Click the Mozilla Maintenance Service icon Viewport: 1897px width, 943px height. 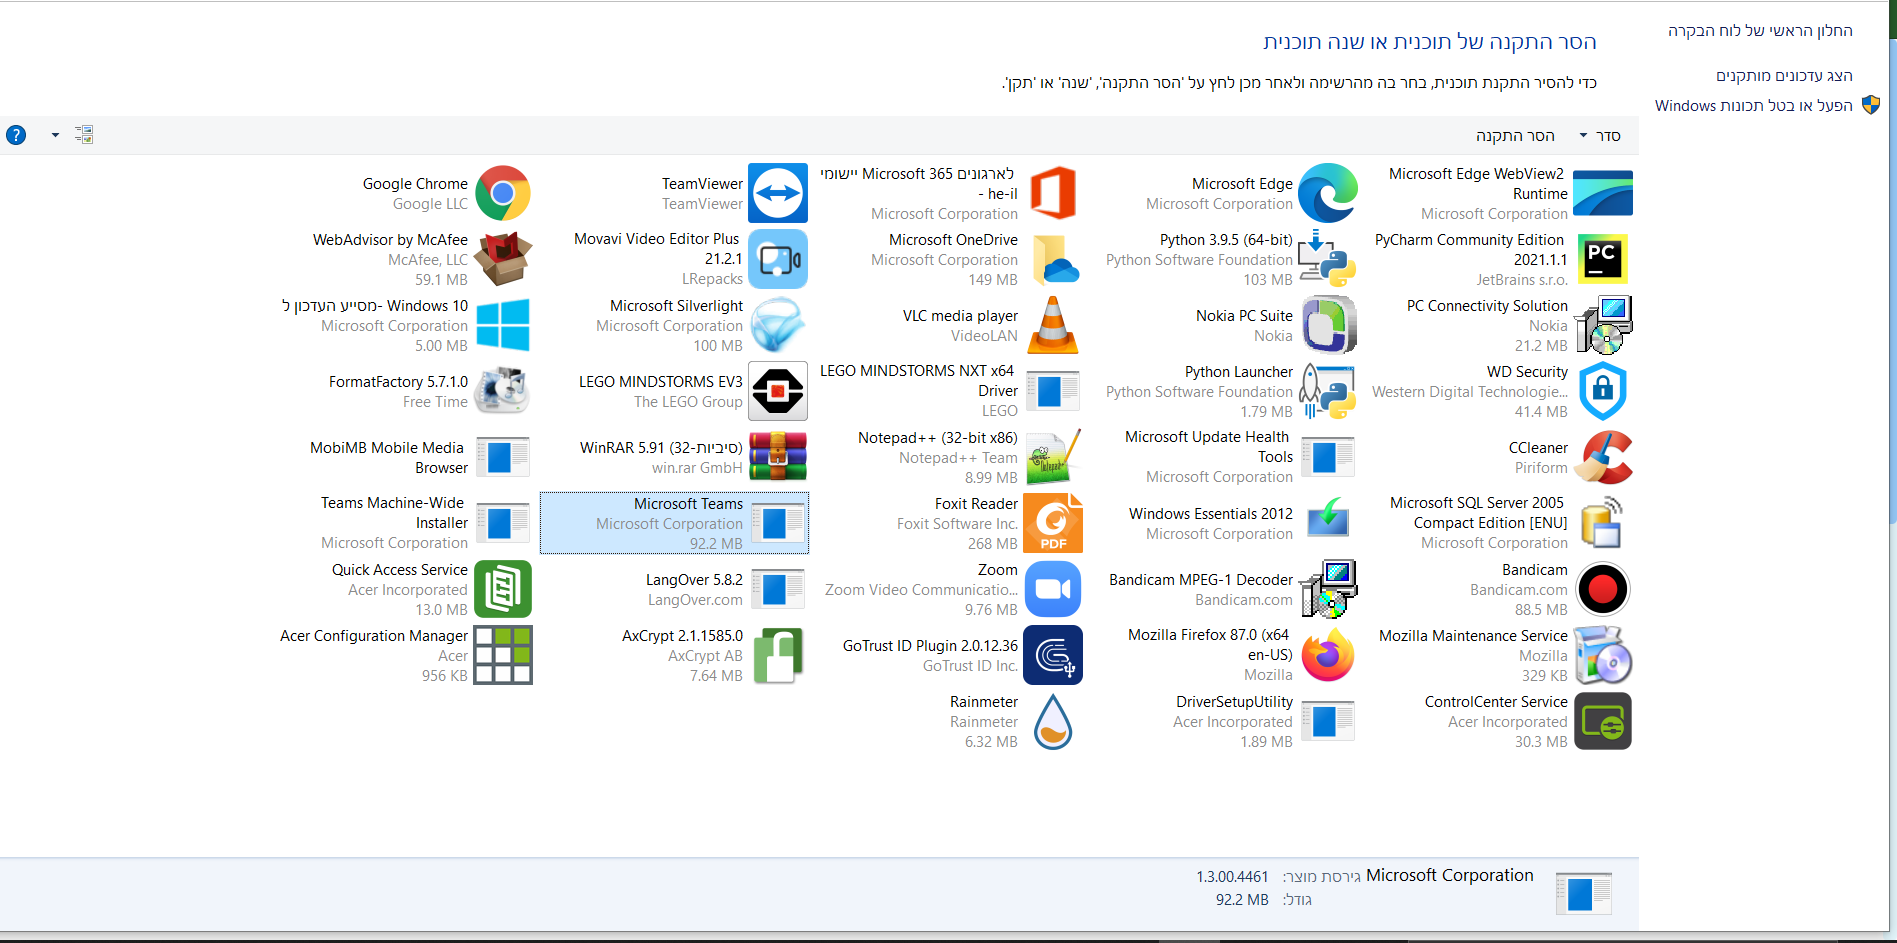click(x=1603, y=655)
